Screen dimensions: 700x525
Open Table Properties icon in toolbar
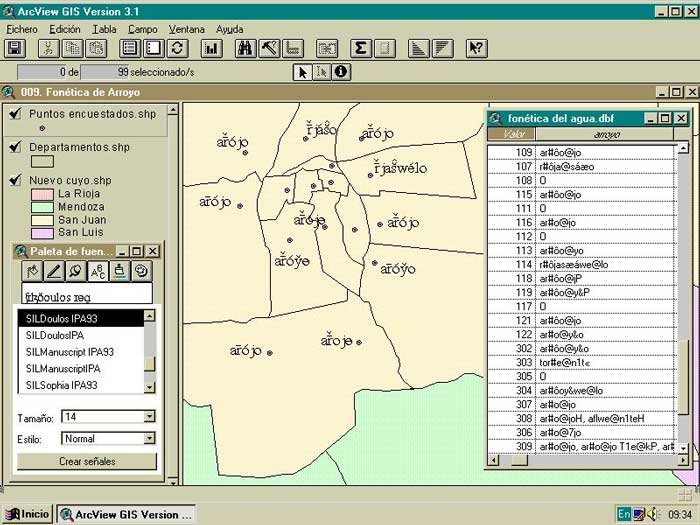pyautogui.click(x=130, y=49)
